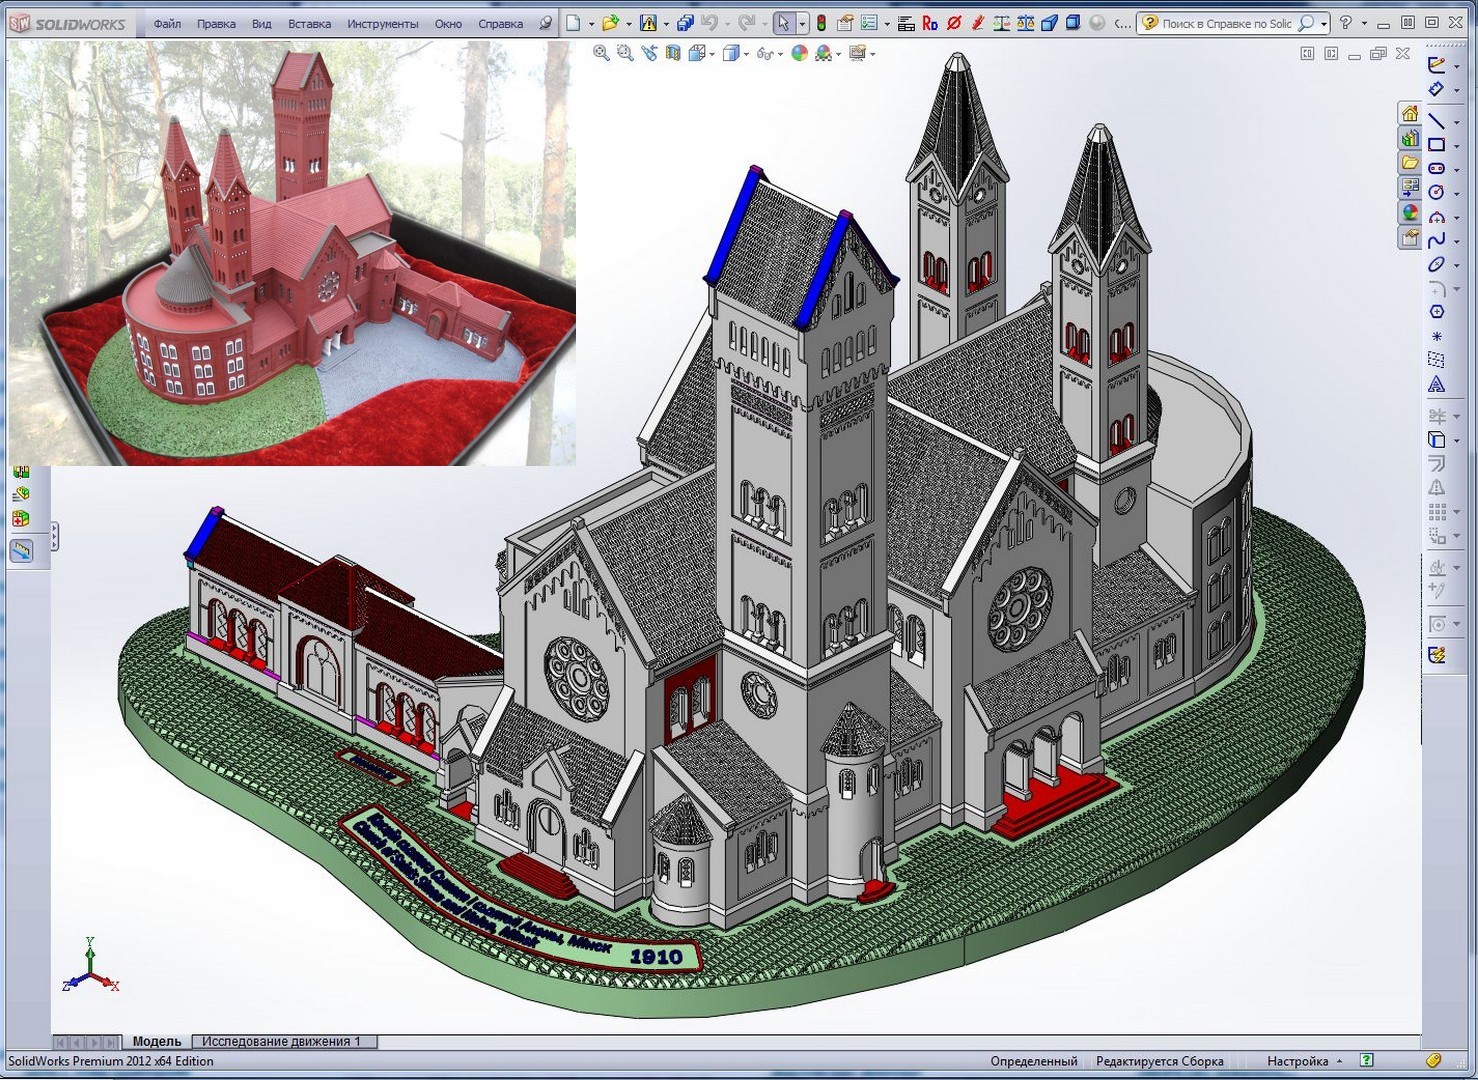Open the Вставка menu
The image size is (1478, 1080).
pyautogui.click(x=309, y=24)
